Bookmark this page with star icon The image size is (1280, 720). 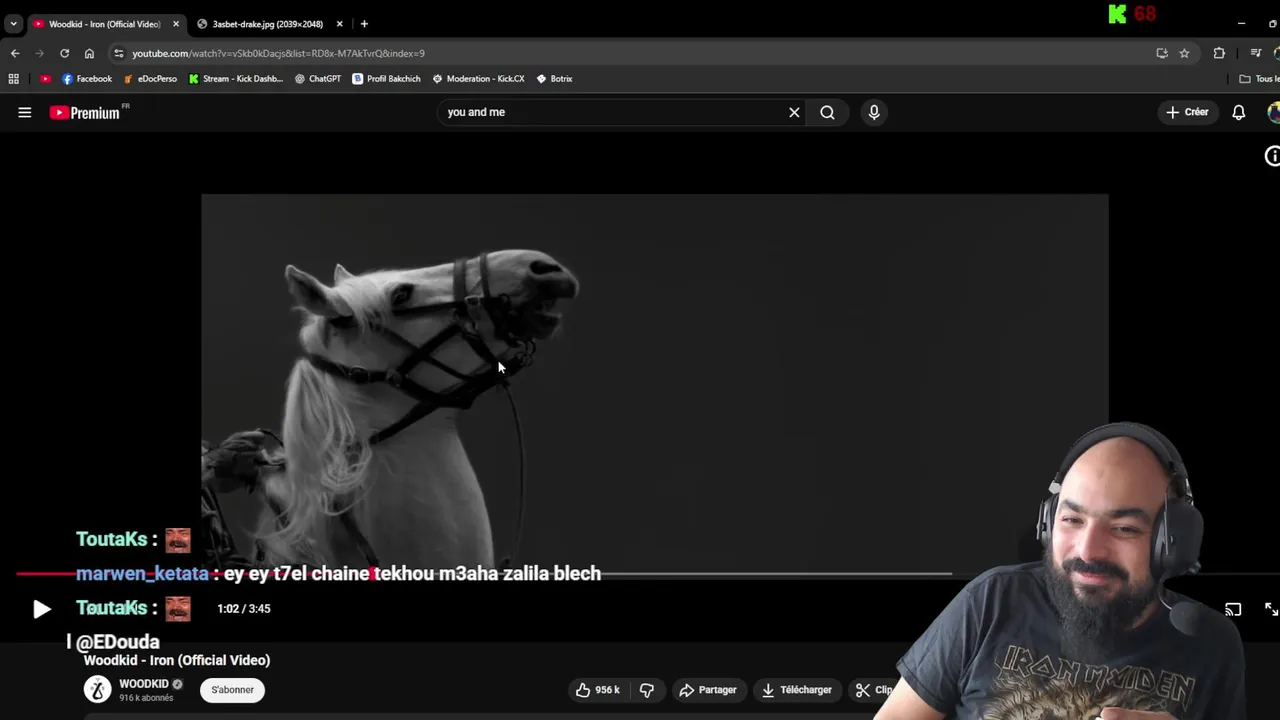(1184, 53)
